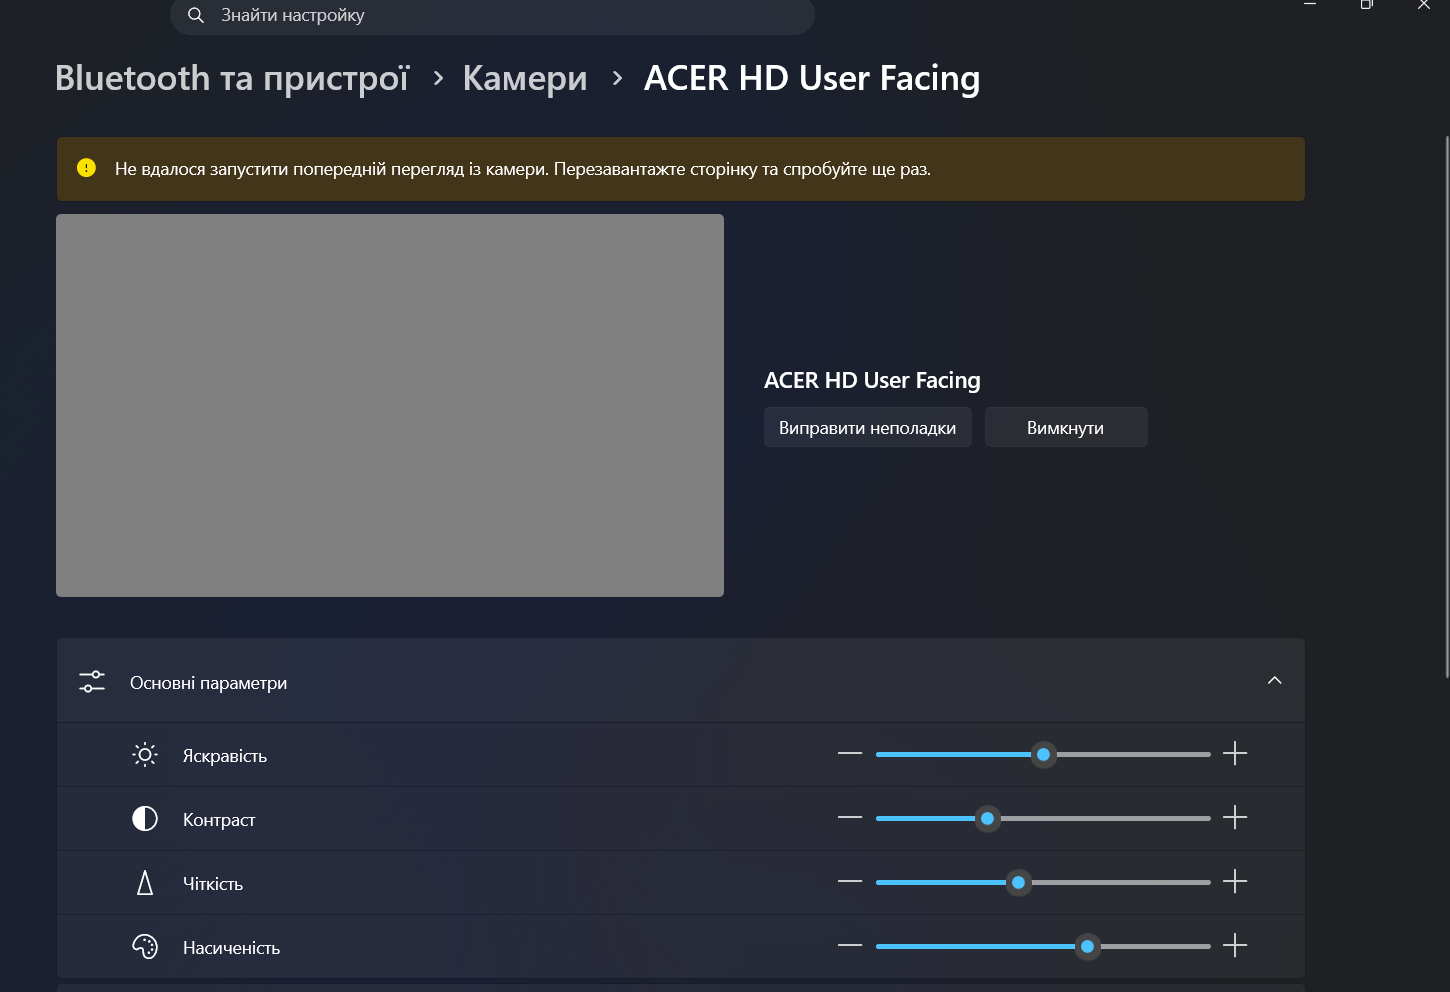Click the Чіткість label
This screenshot has height=992, width=1450.
pyautogui.click(x=213, y=884)
